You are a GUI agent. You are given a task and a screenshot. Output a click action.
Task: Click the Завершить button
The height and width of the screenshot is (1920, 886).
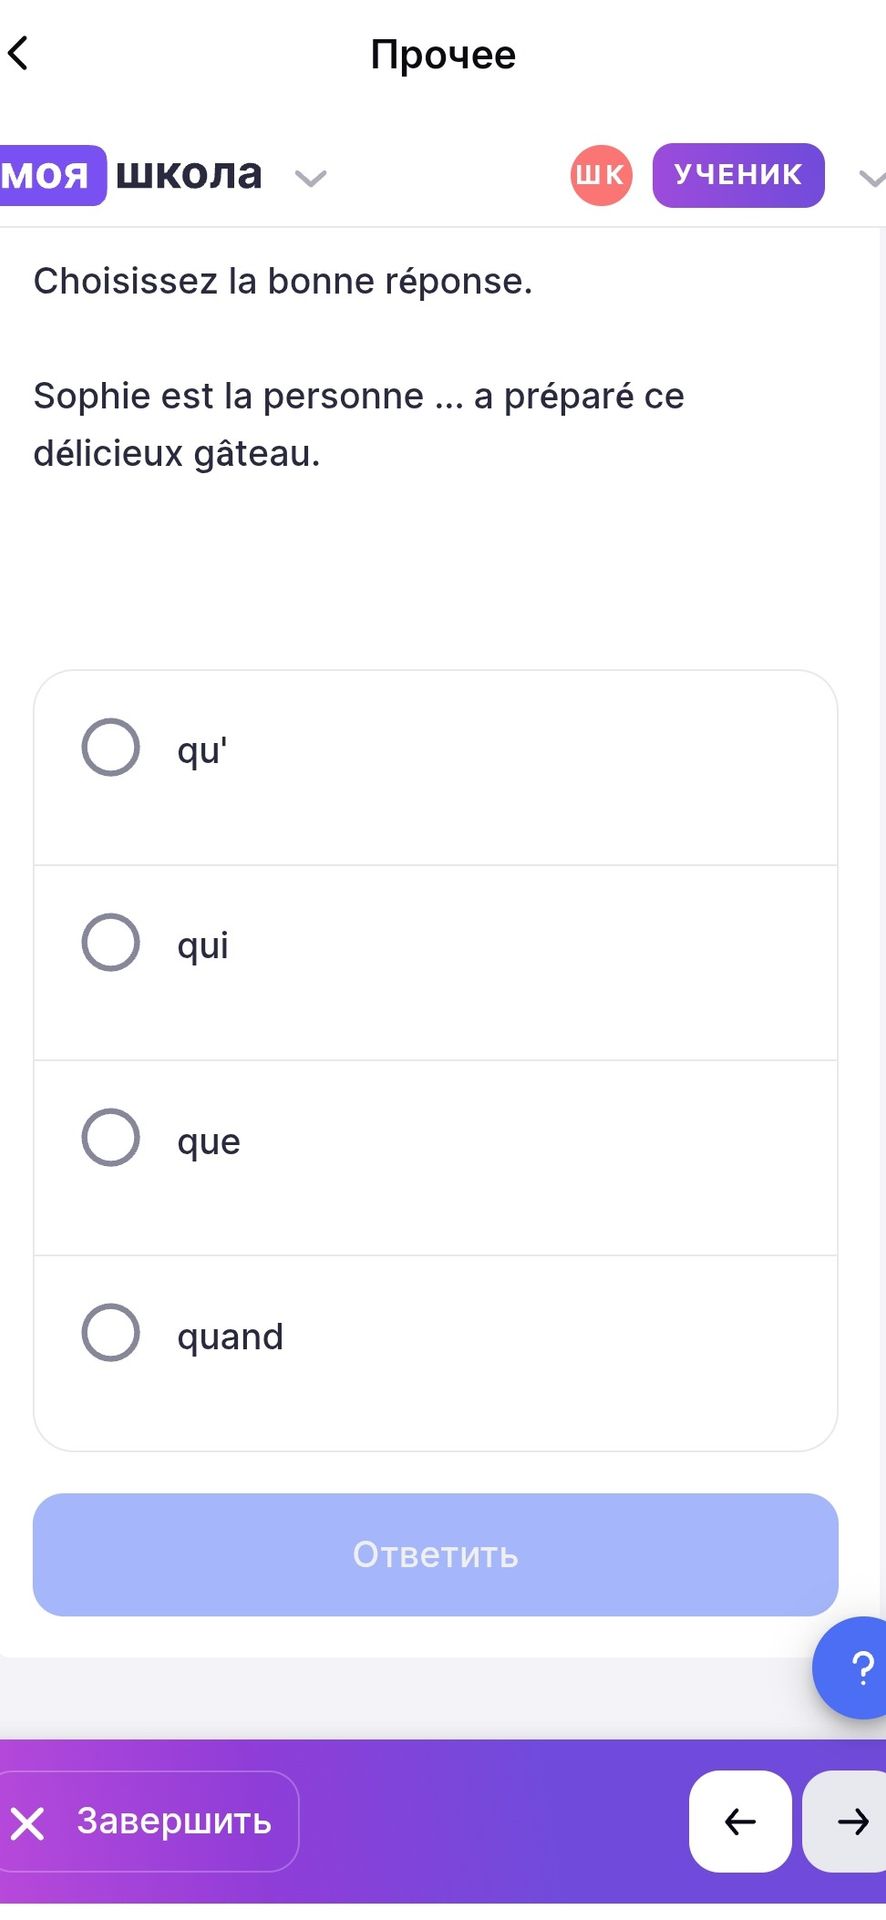(148, 1821)
